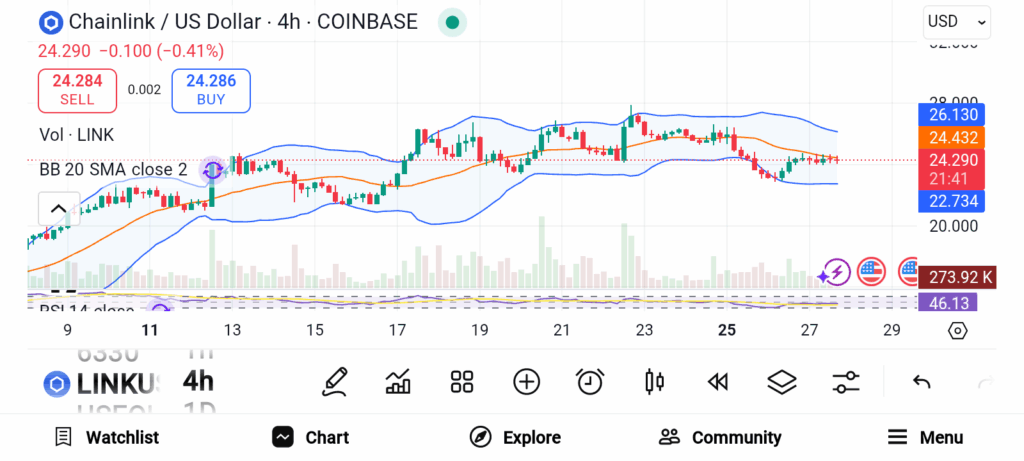This screenshot has width=1024, height=461.
Task: Click the hexagon chart settings icon near the time axis
Action: point(957,331)
